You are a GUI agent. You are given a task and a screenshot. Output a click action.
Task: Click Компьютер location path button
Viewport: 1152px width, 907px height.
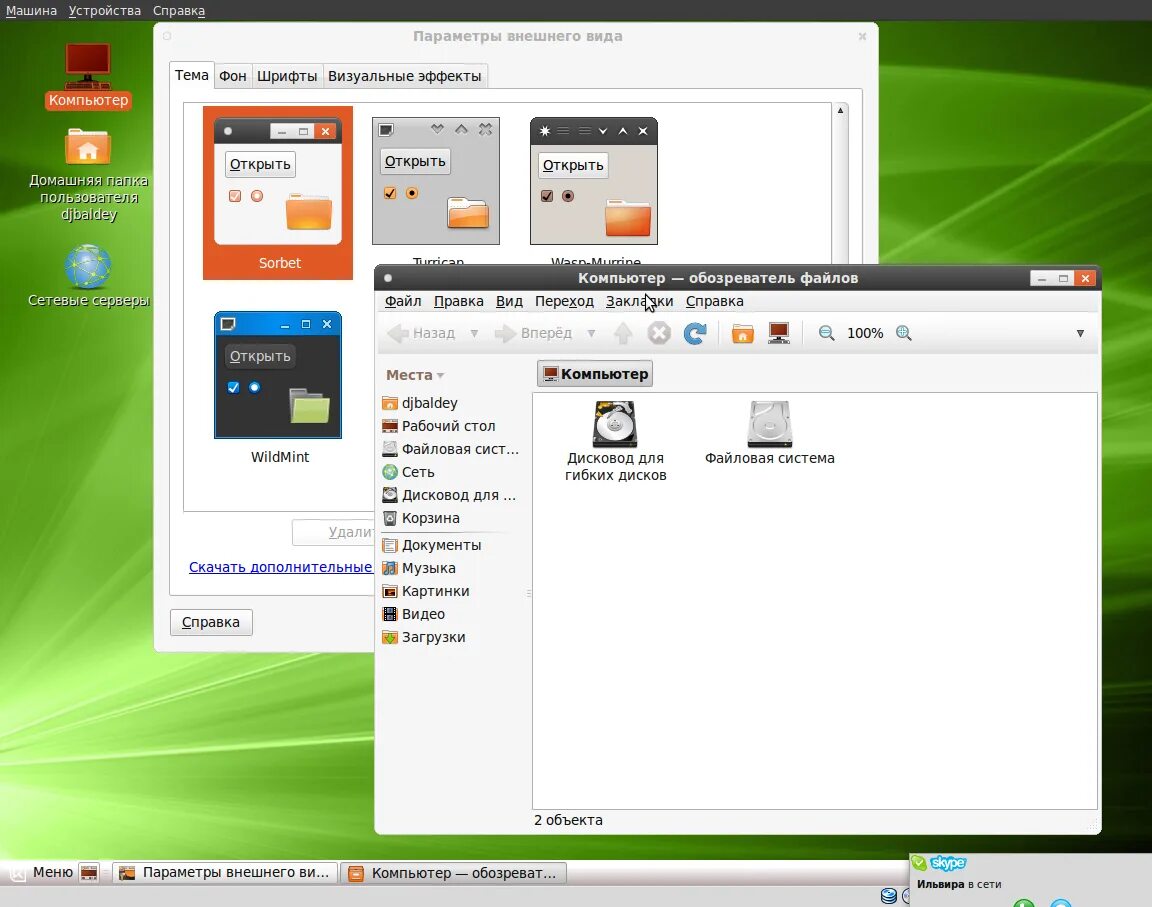tap(595, 374)
